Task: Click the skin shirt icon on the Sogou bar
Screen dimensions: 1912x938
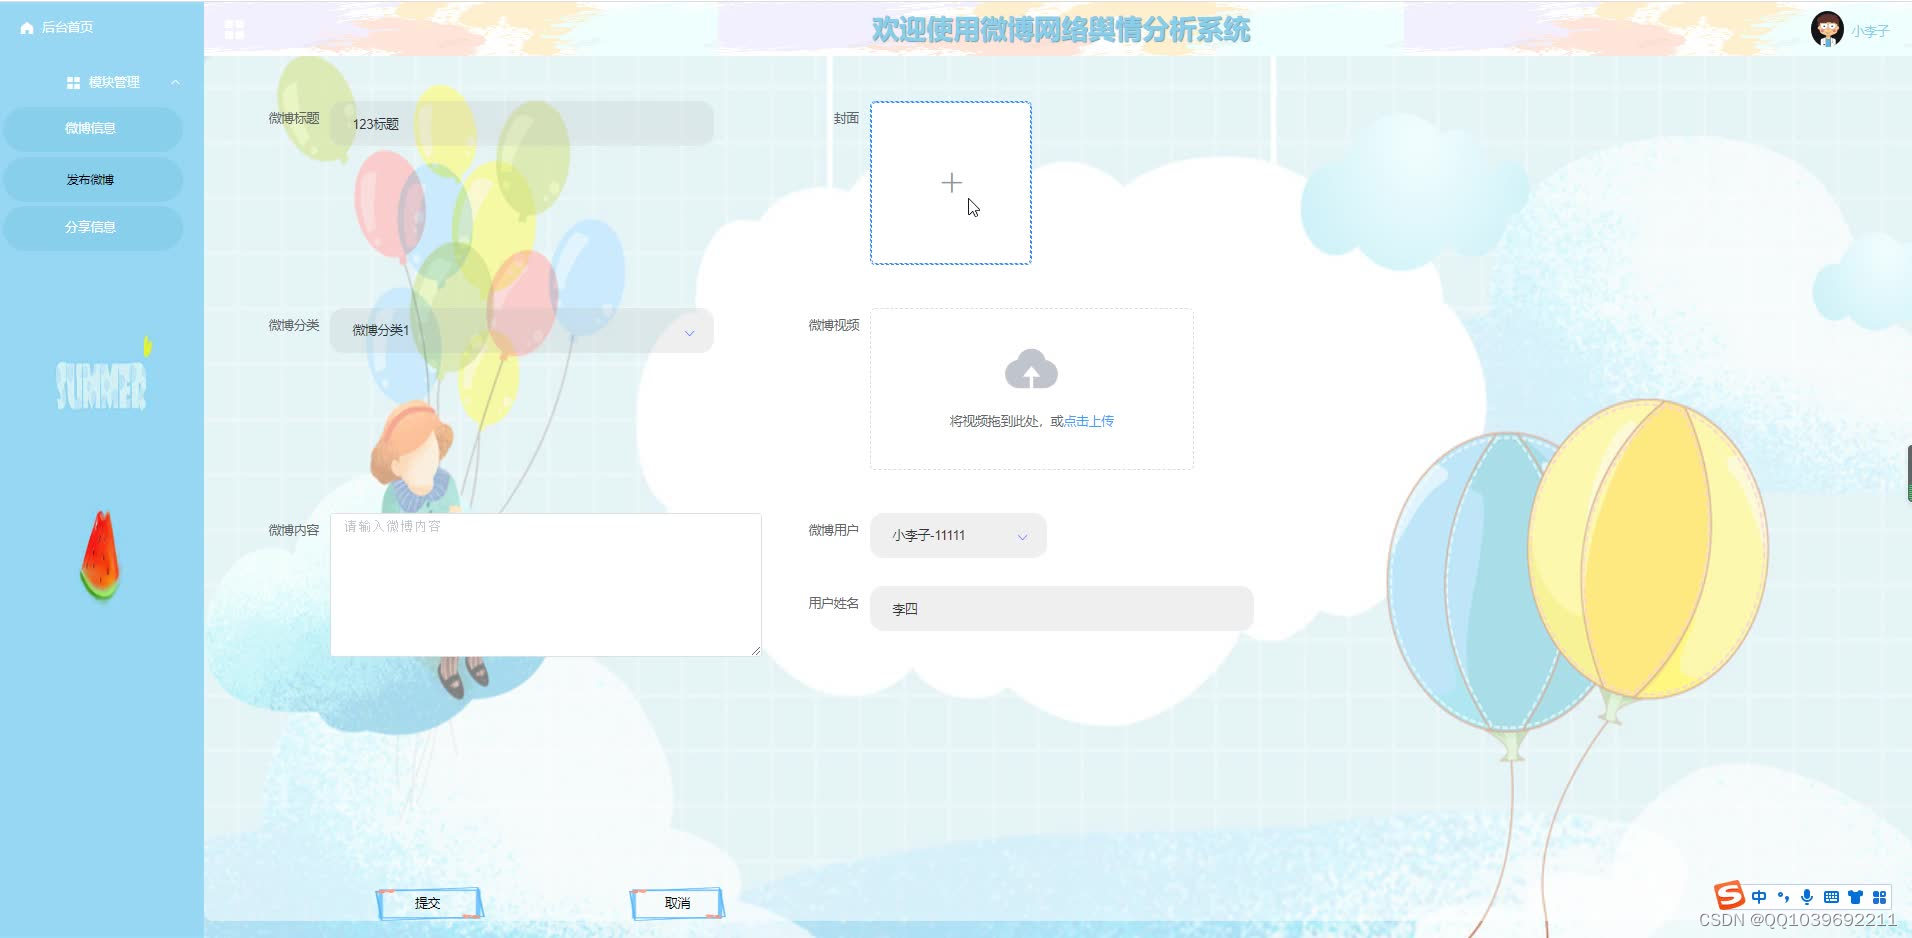Action: tap(1855, 897)
